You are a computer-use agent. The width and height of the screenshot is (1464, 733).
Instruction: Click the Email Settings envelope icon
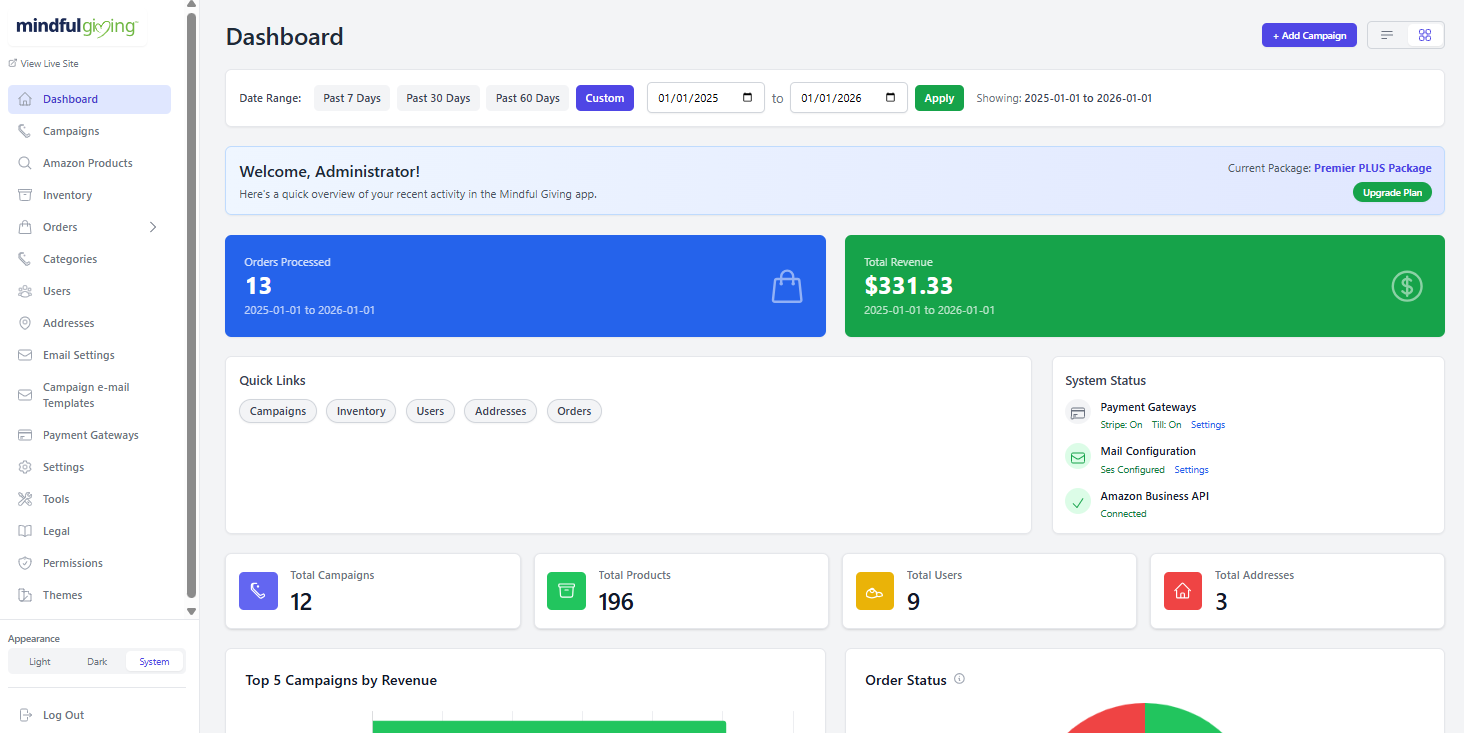tap(22, 354)
